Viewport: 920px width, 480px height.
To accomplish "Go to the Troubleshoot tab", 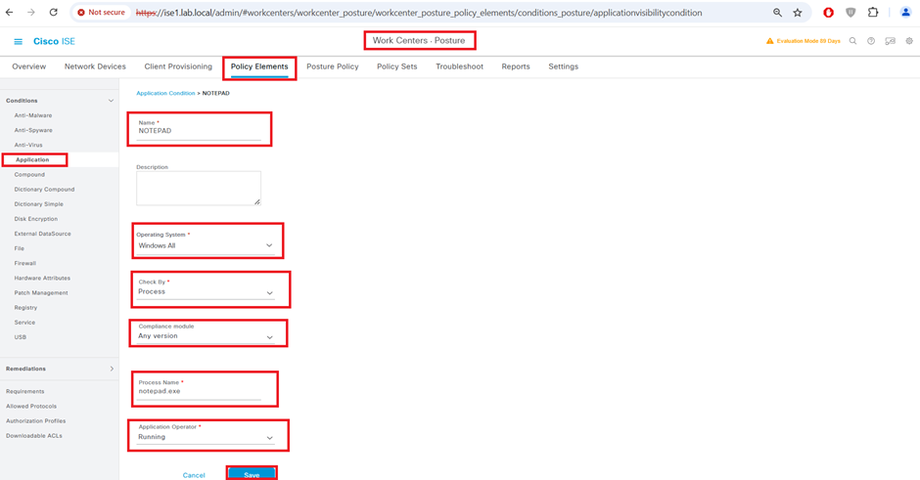I will coord(459,67).
